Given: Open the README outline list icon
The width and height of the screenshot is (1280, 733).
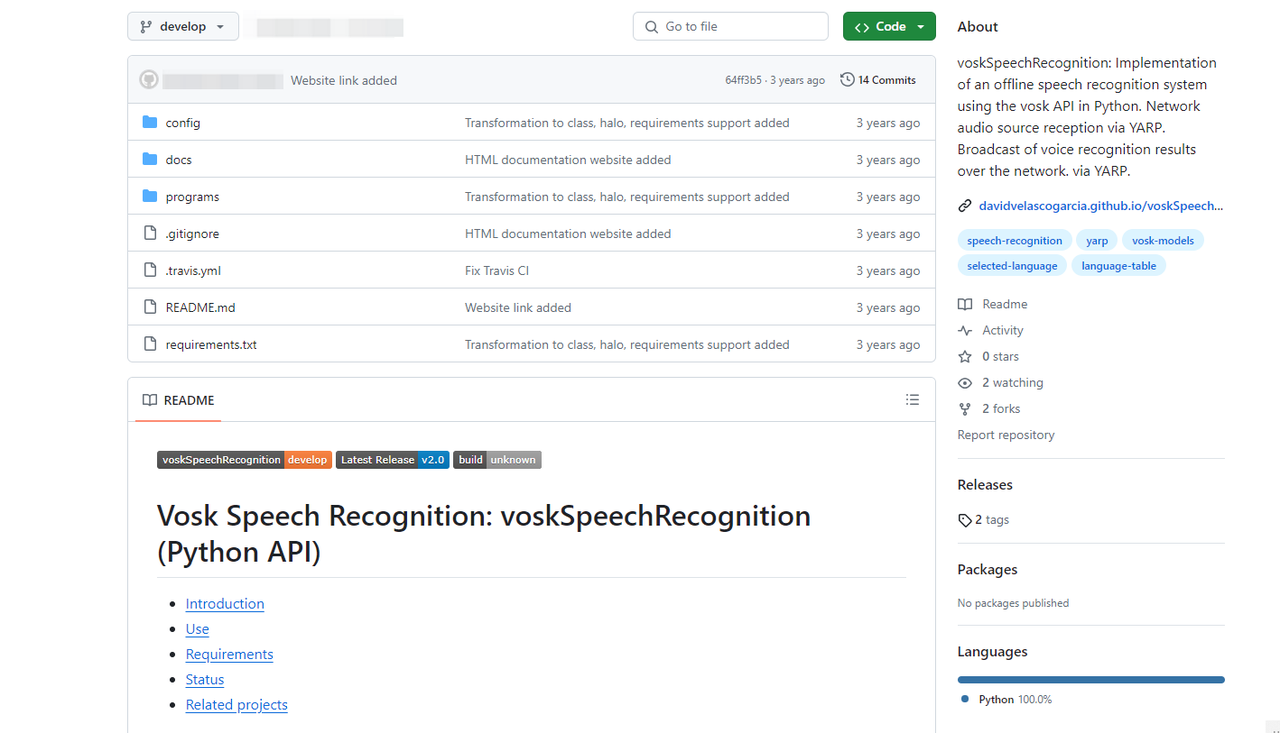Looking at the screenshot, I should (912, 399).
